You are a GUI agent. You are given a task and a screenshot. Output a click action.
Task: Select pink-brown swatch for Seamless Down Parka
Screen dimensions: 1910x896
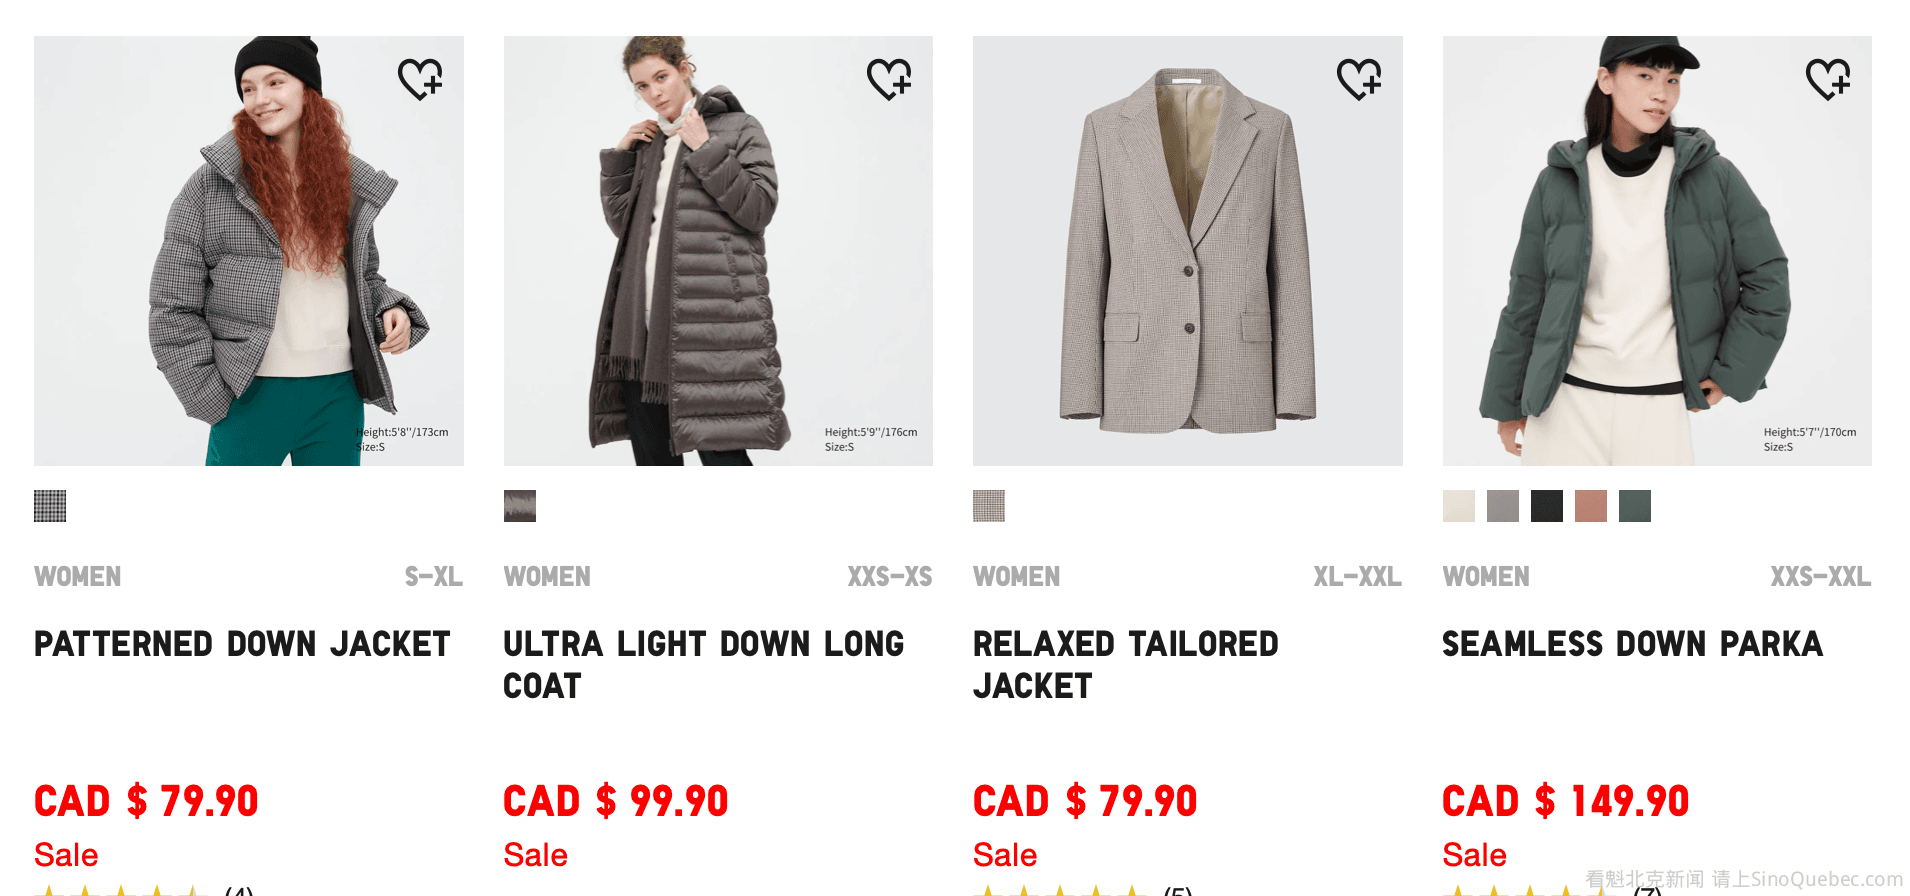tap(1591, 506)
